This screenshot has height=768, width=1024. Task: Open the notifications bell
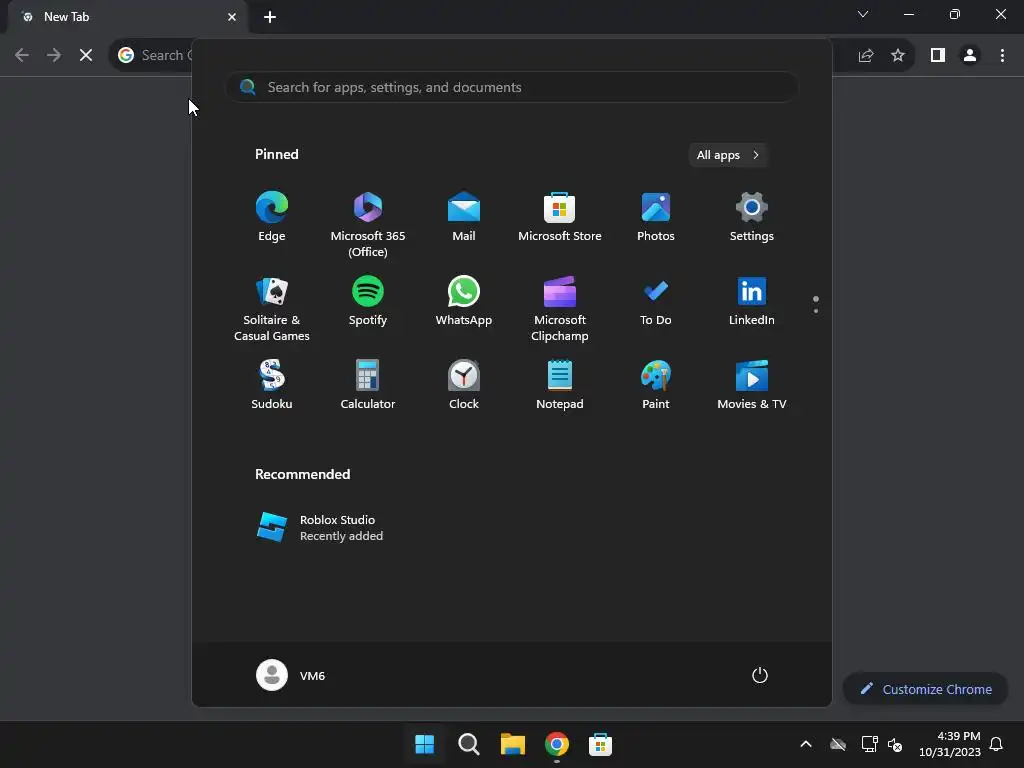point(997,744)
